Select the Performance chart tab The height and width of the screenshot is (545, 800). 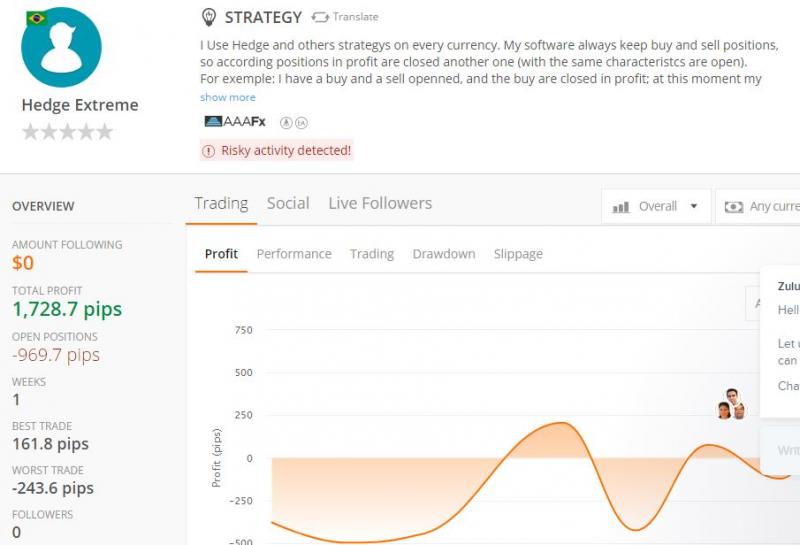click(294, 254)
